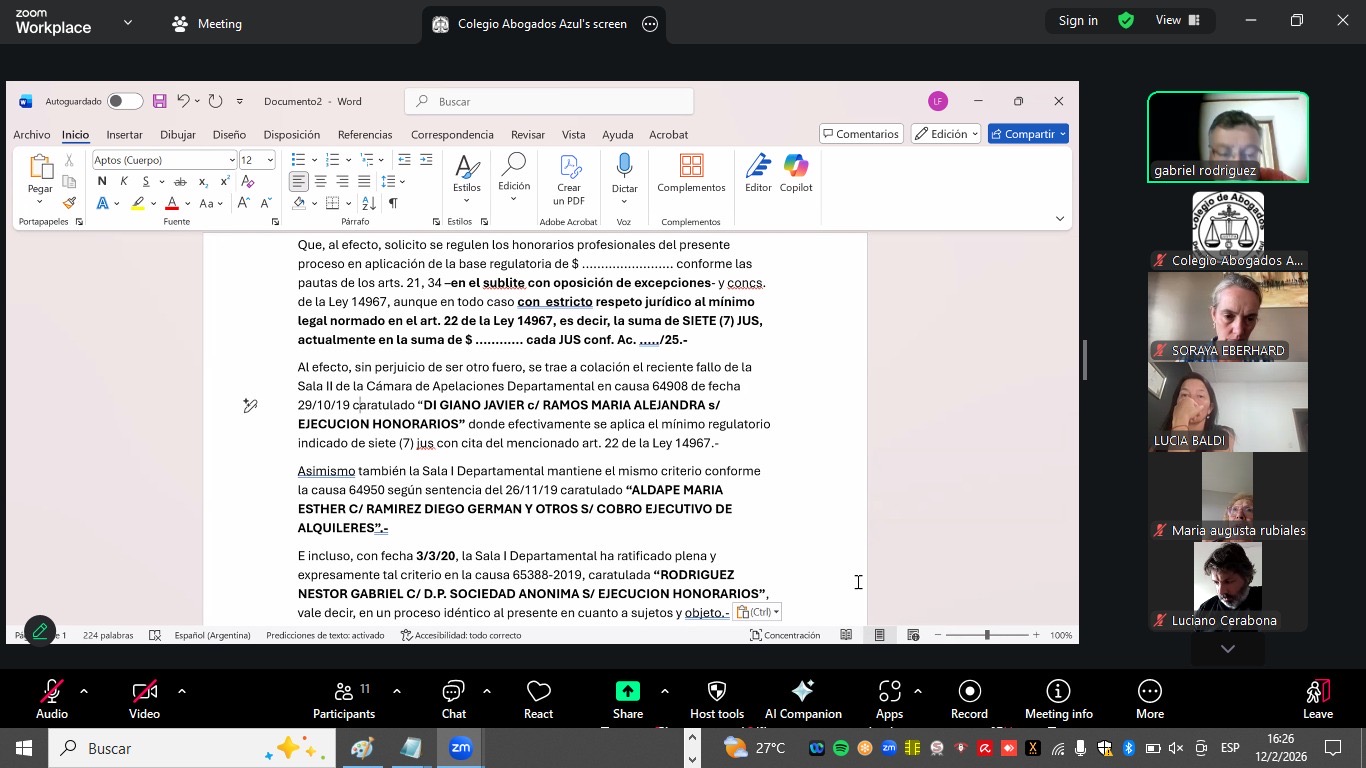The height and width of the screenshot is (768, 1366).
Task: Open the Meeting info panel
Action: pos(1058,693)
